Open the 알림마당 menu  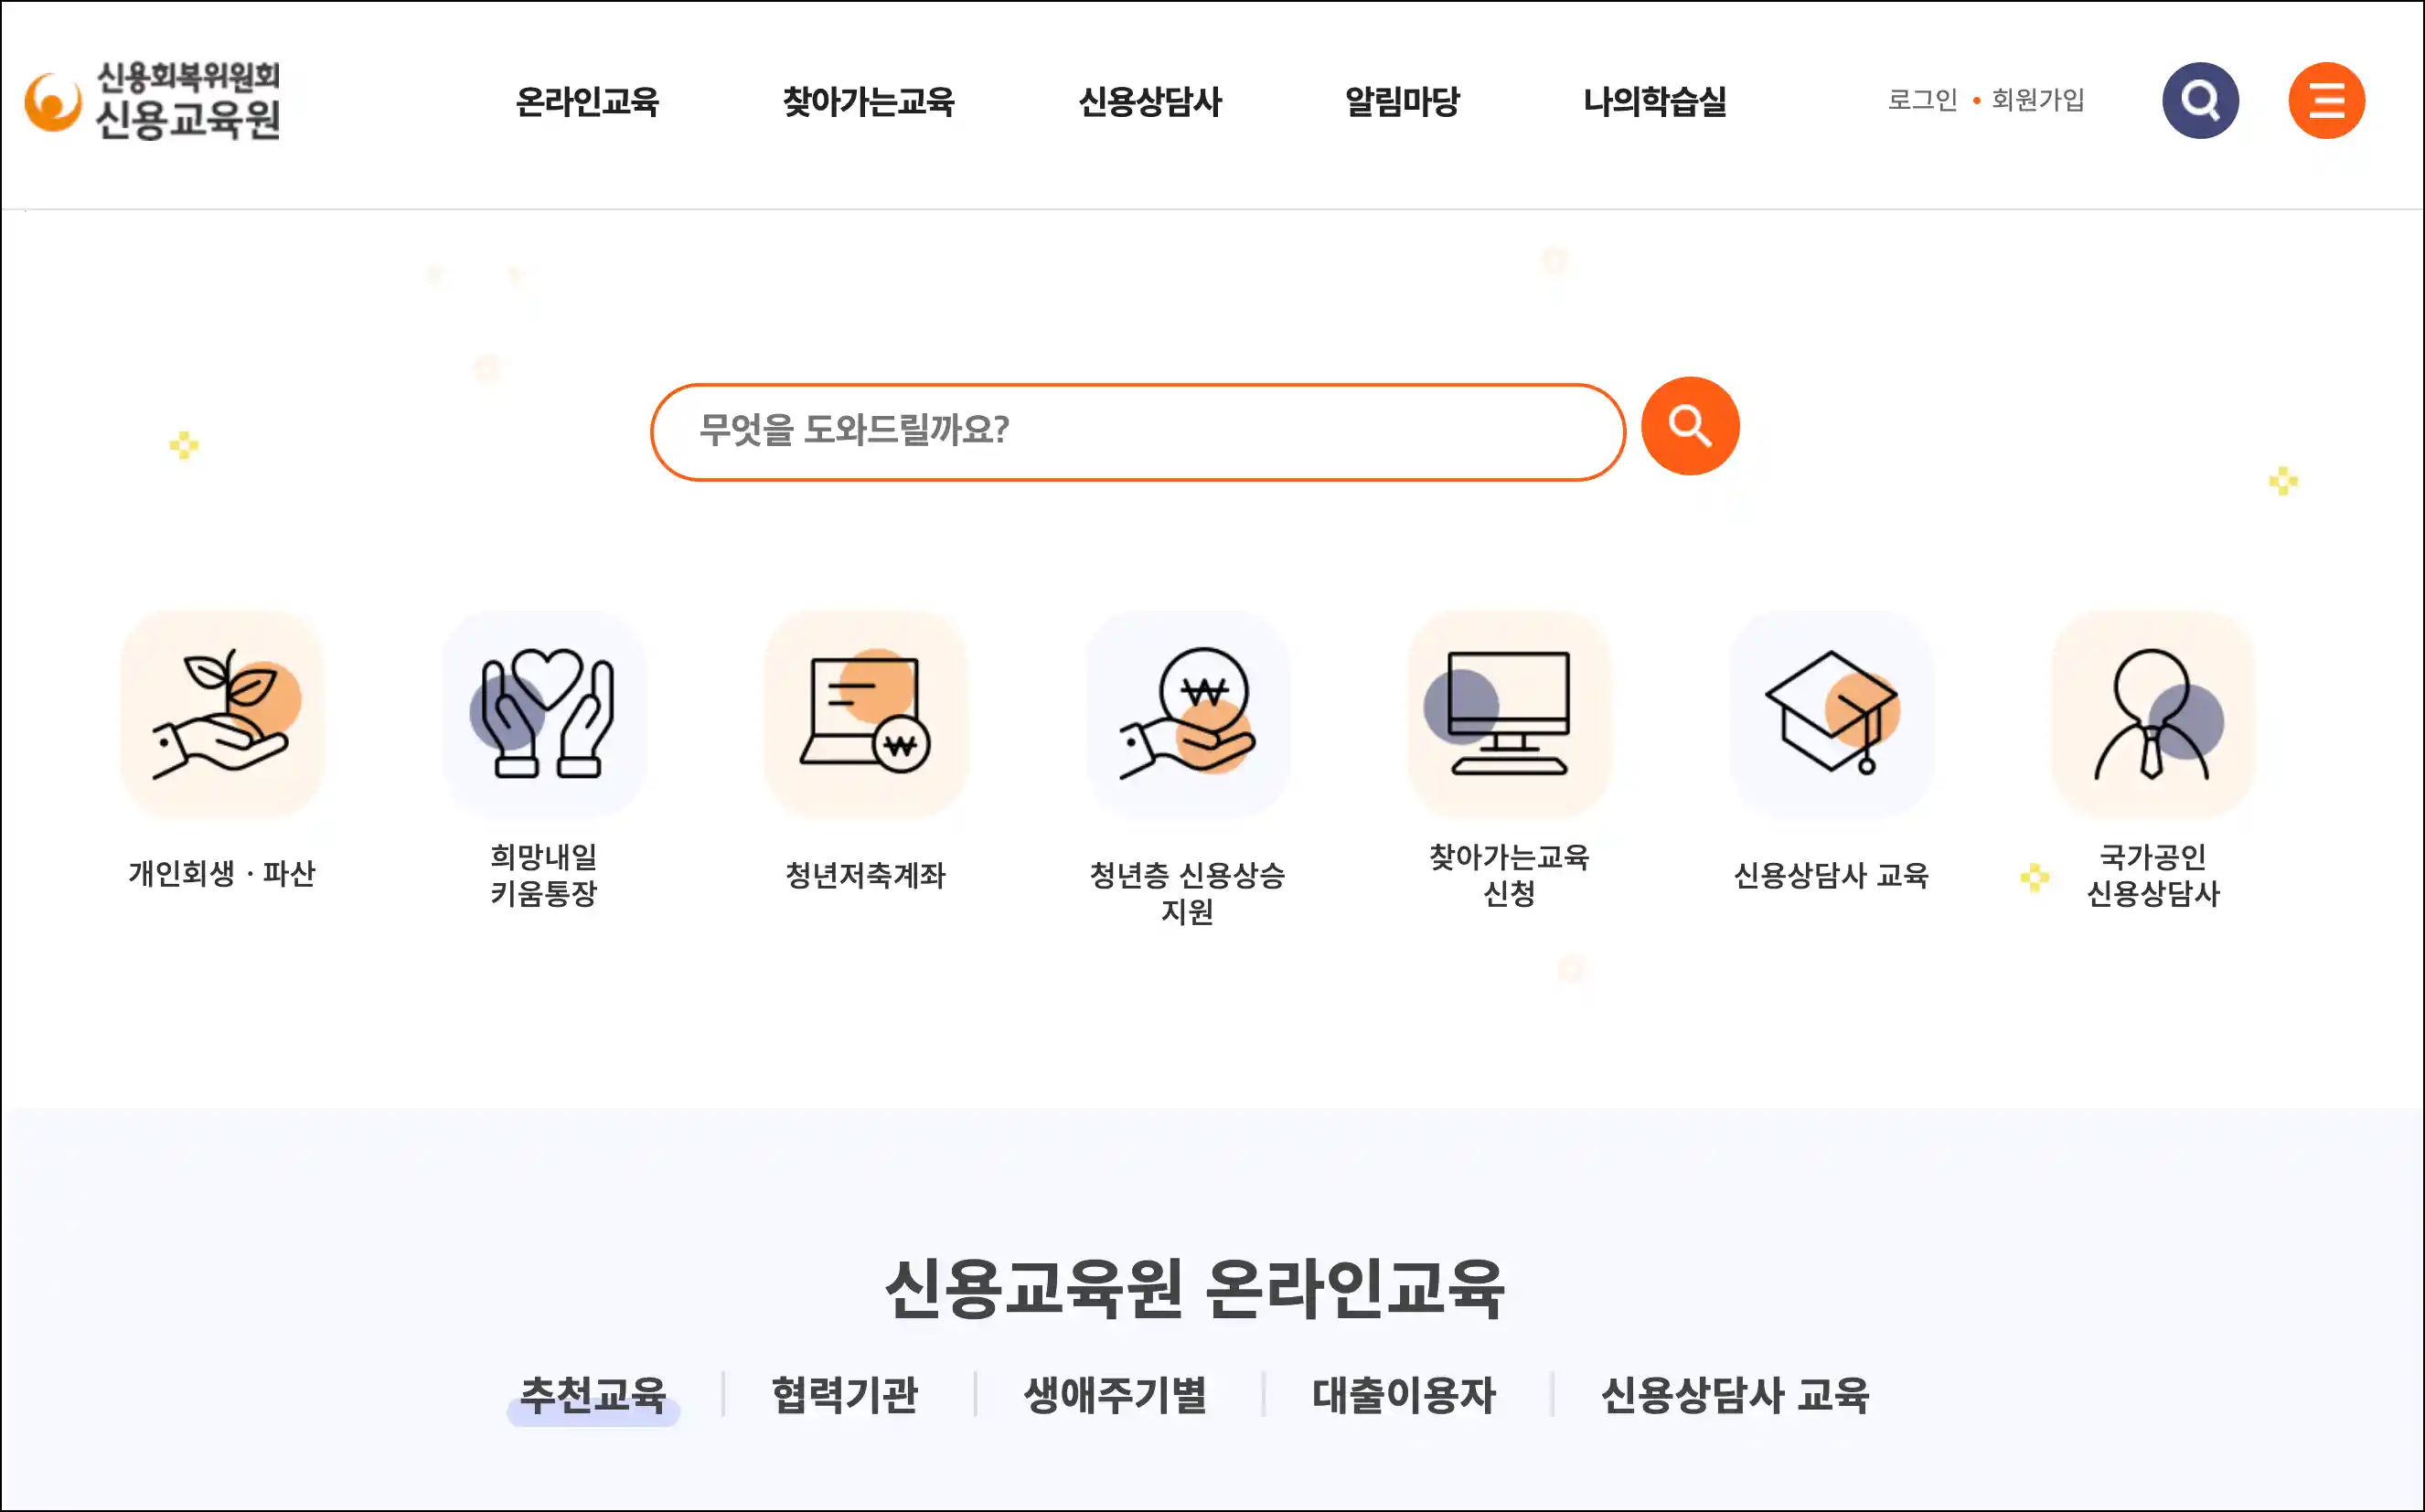coord(1402,101)
